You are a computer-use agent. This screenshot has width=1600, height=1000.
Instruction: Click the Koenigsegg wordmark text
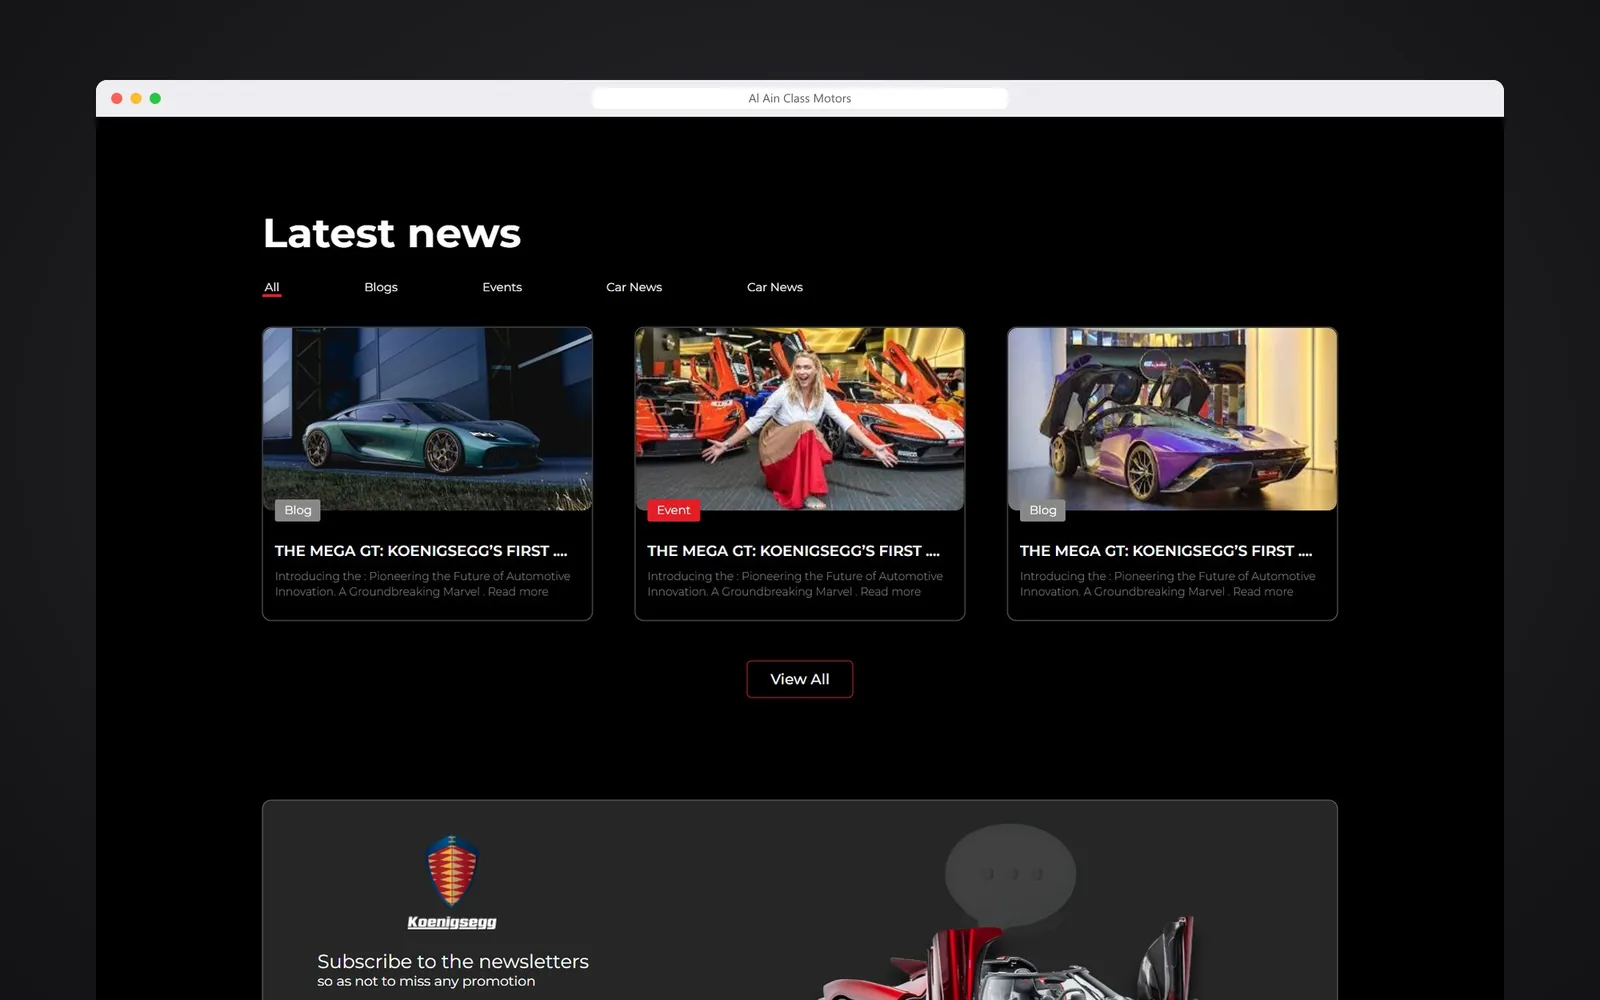click(452, 922)
